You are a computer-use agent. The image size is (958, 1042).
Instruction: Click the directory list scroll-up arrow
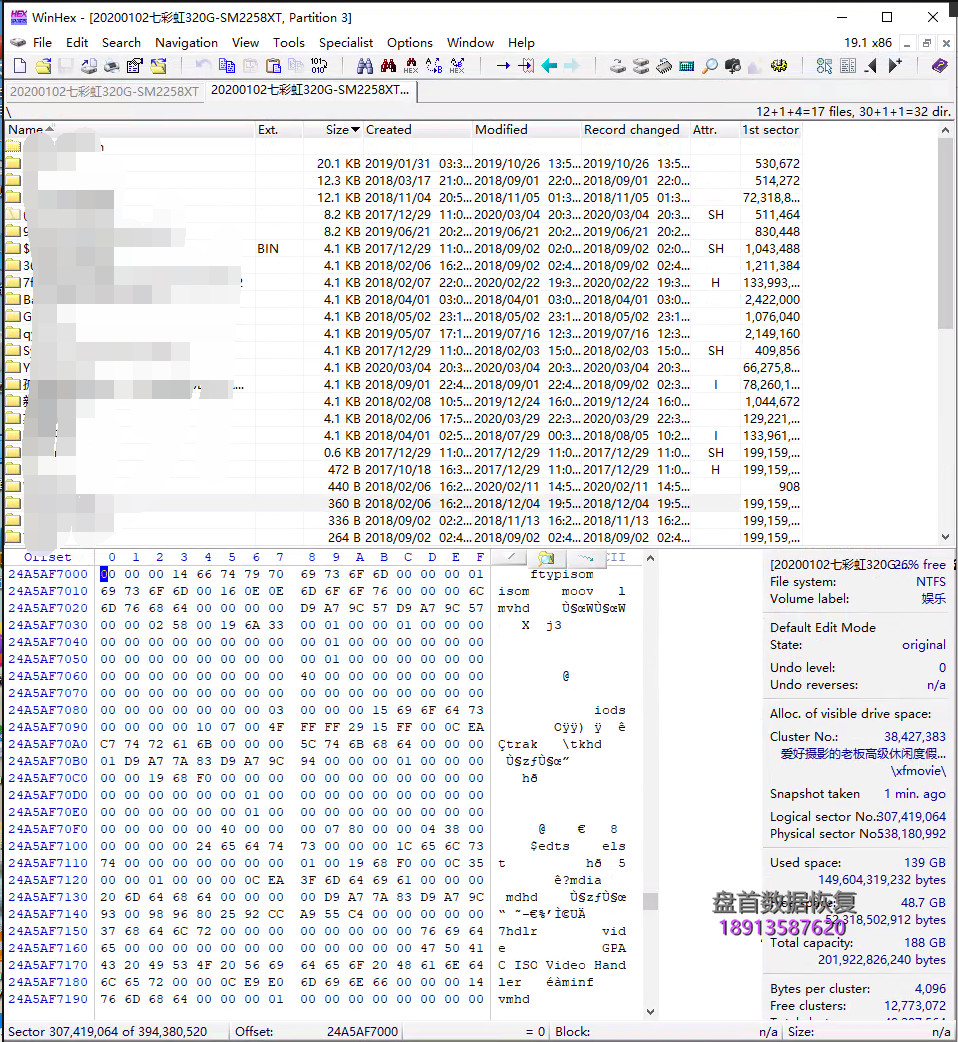(945, 130)
